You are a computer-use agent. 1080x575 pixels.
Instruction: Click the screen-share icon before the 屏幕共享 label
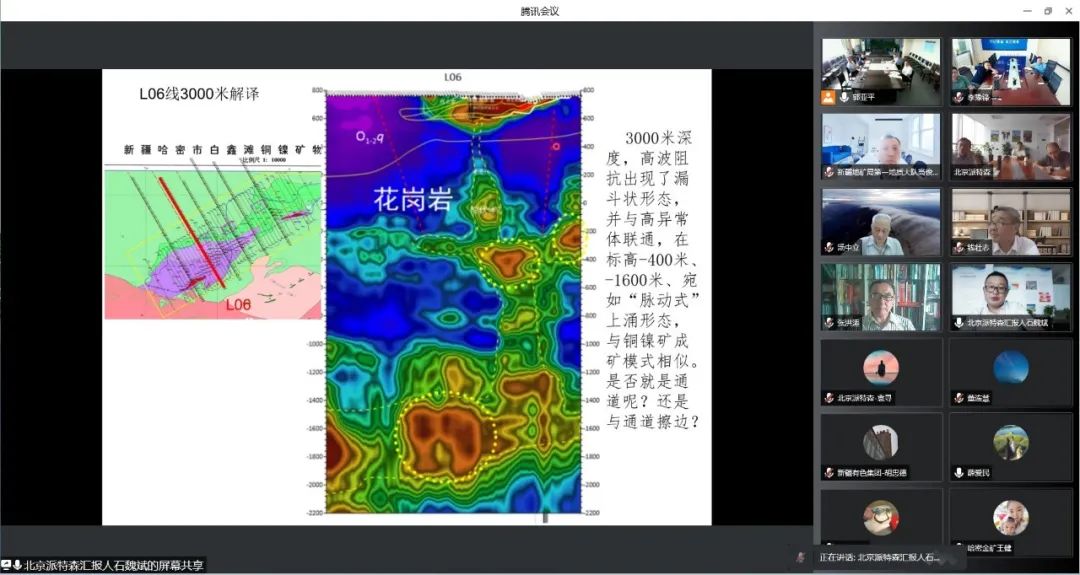click(x=6, y=565)
